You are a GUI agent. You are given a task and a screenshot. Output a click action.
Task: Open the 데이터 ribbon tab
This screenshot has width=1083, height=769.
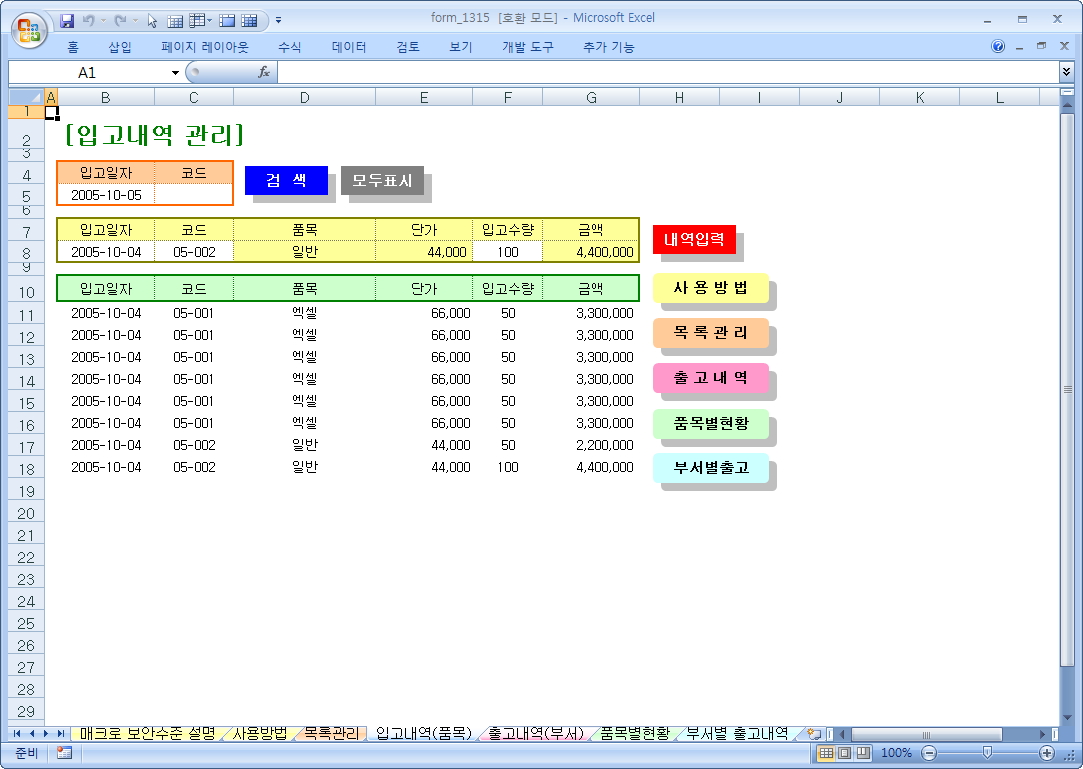click(x=349, y=47)
